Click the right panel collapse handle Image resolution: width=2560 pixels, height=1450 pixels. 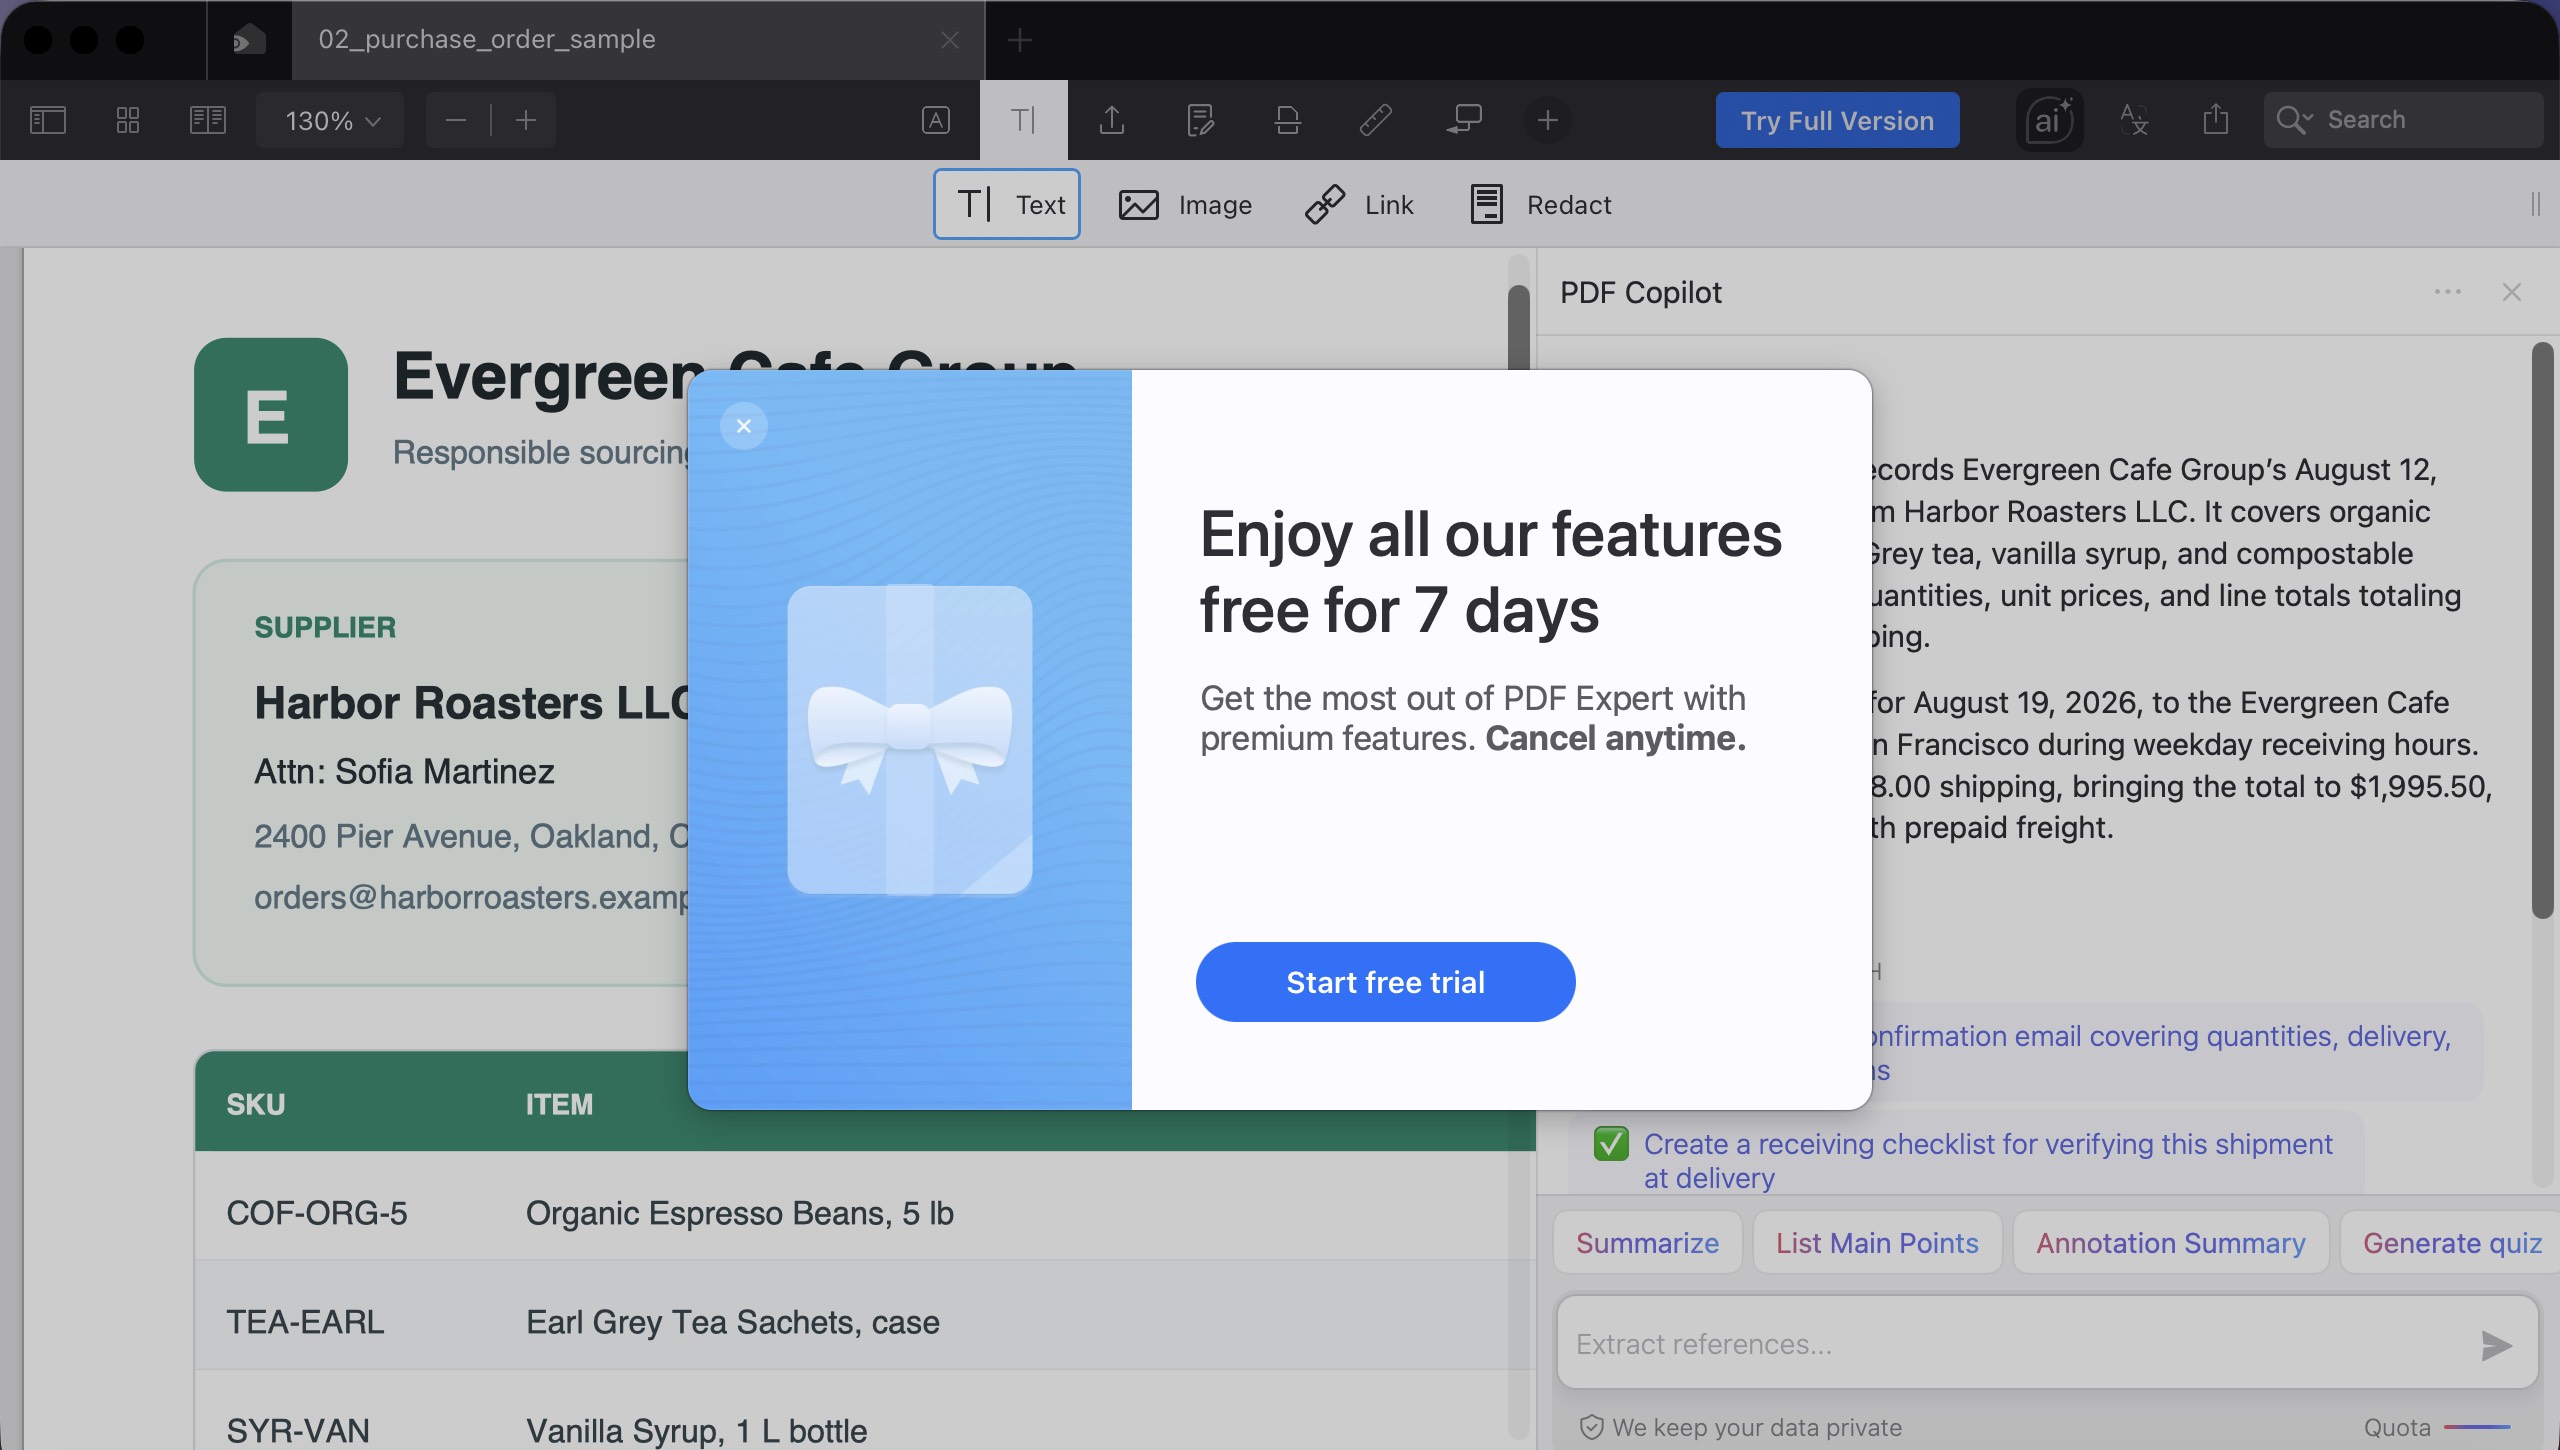pos(2535,205)
